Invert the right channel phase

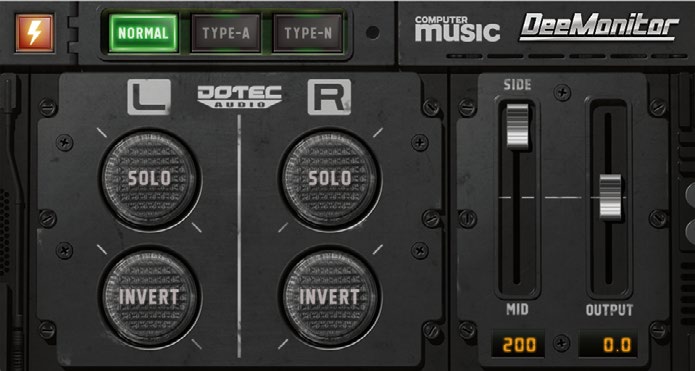coord(330,297)
